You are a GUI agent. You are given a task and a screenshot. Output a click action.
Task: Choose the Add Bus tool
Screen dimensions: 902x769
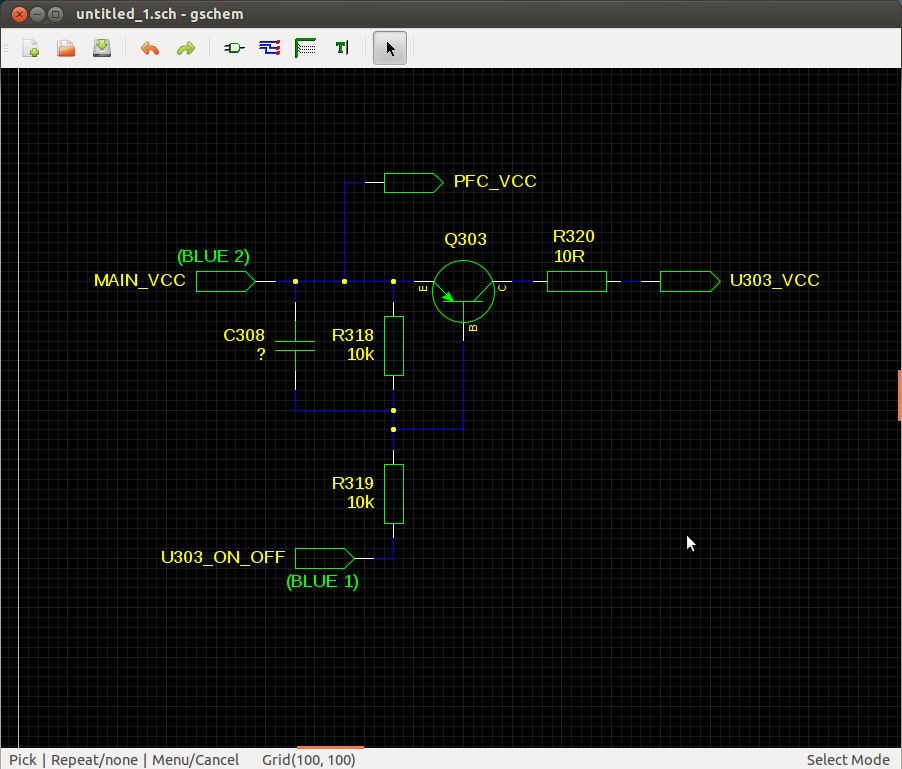(x=306, y=48)
